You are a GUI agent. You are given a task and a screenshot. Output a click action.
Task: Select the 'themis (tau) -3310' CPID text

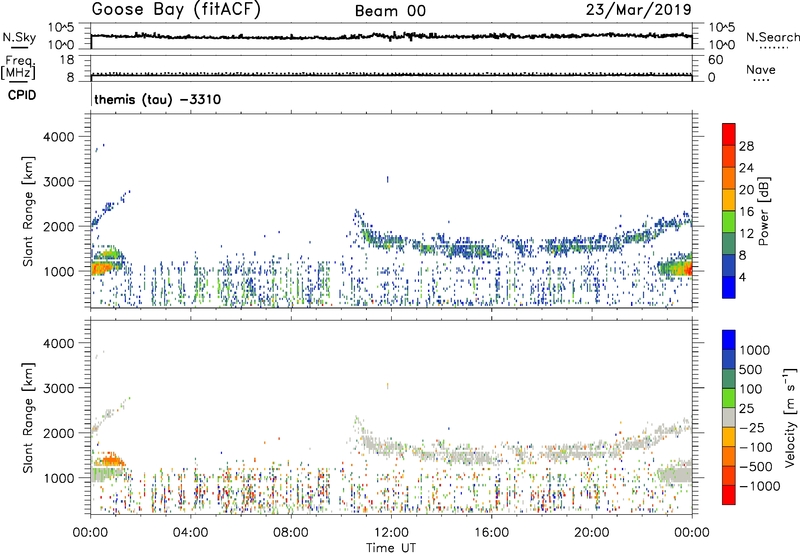tap(158, 99)
